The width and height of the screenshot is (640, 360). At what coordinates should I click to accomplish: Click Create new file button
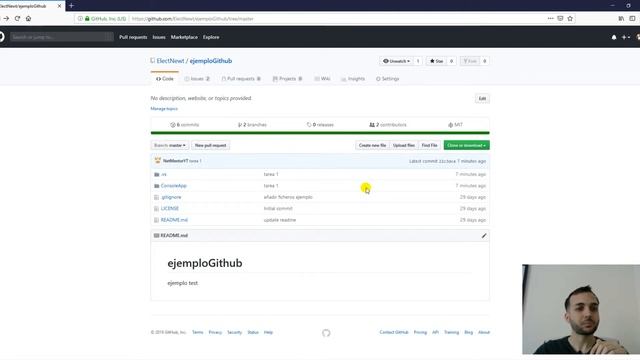click(x=372, y=145)
